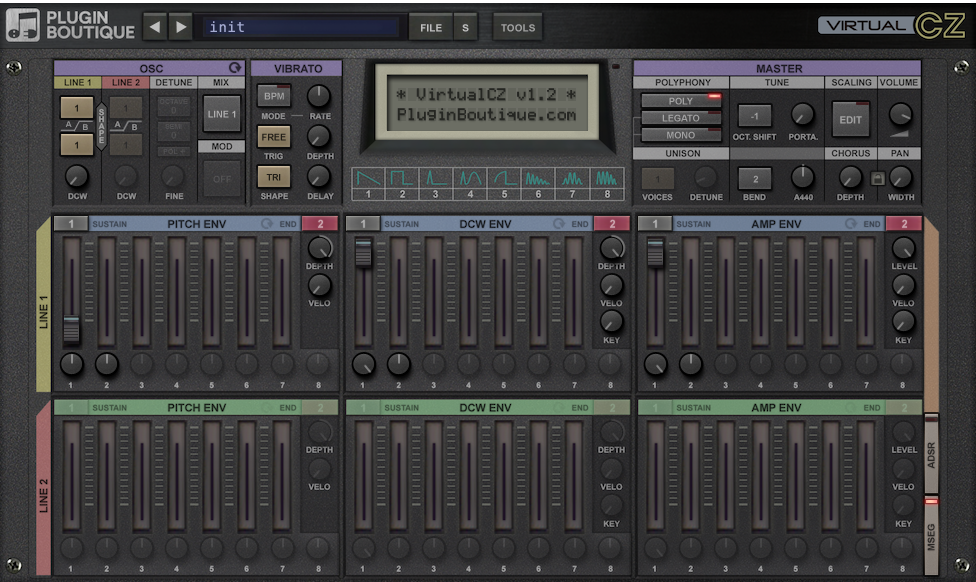
Task: Enable MONO polyphony mode
Action: pyautogui.click(x=681, y=135)
